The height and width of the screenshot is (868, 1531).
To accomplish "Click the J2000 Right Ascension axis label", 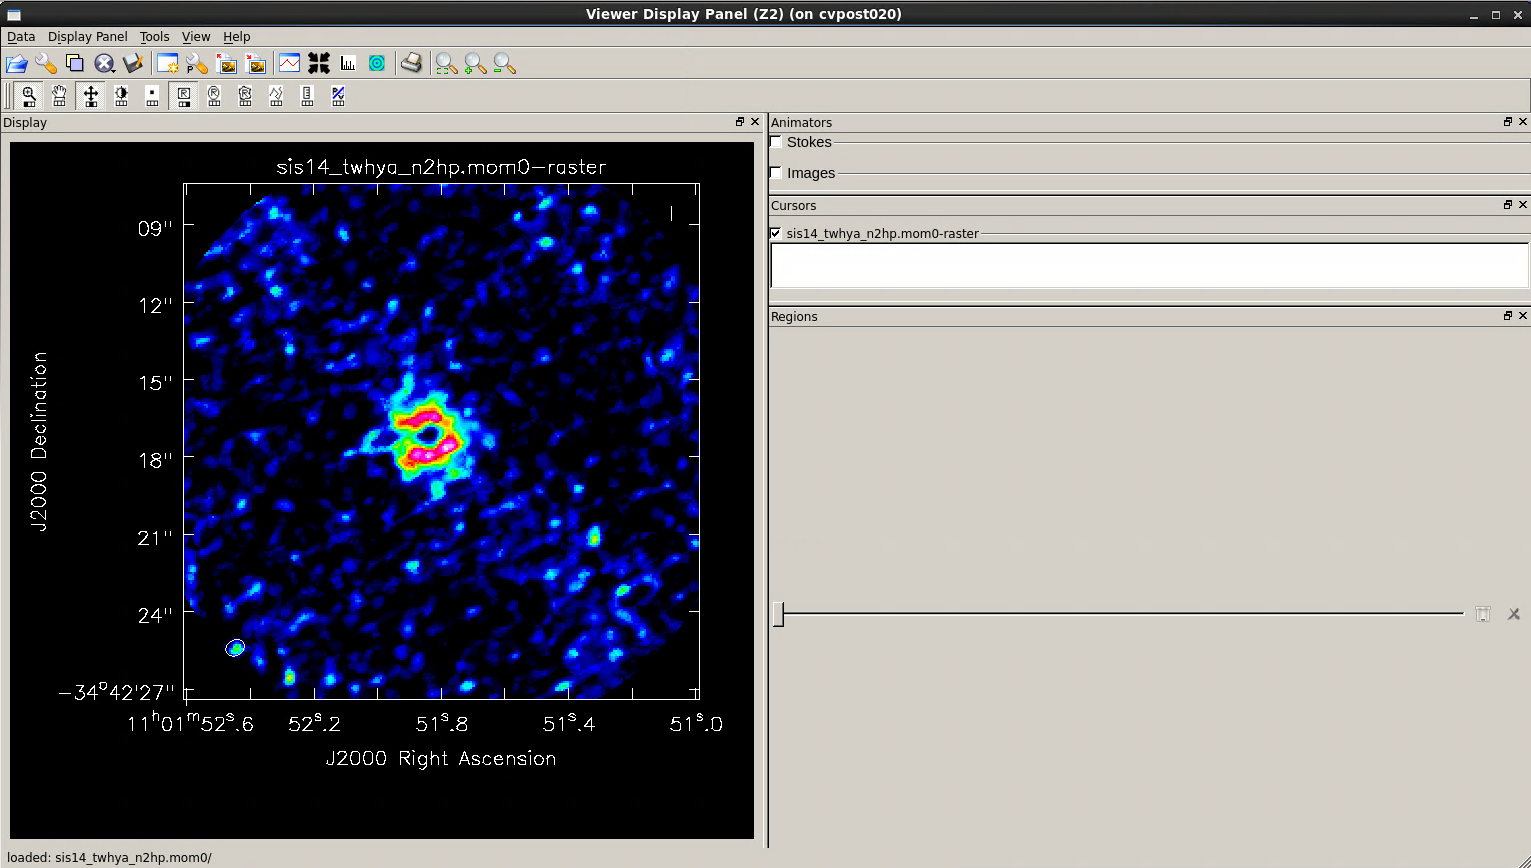I will point(441,758).
